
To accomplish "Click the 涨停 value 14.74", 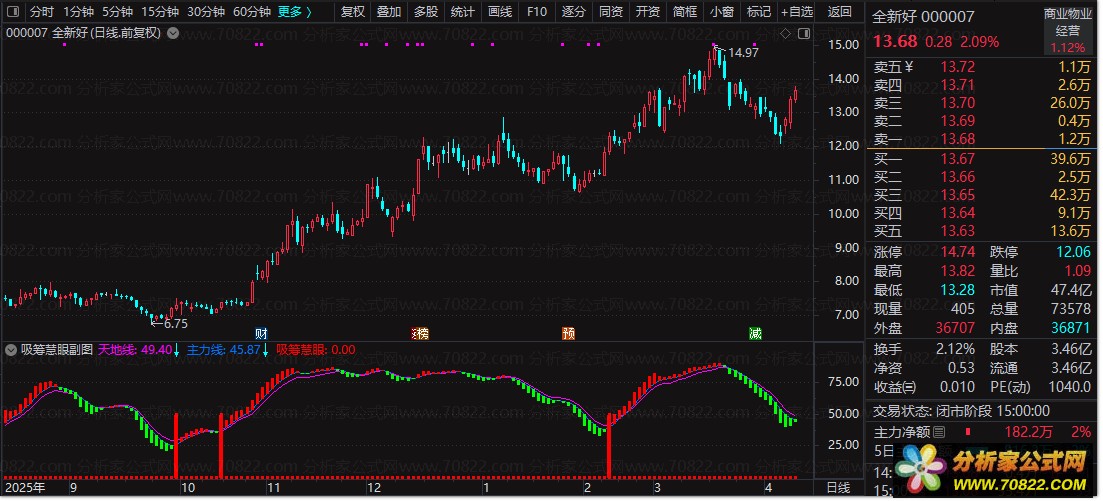I will (957, 252).
